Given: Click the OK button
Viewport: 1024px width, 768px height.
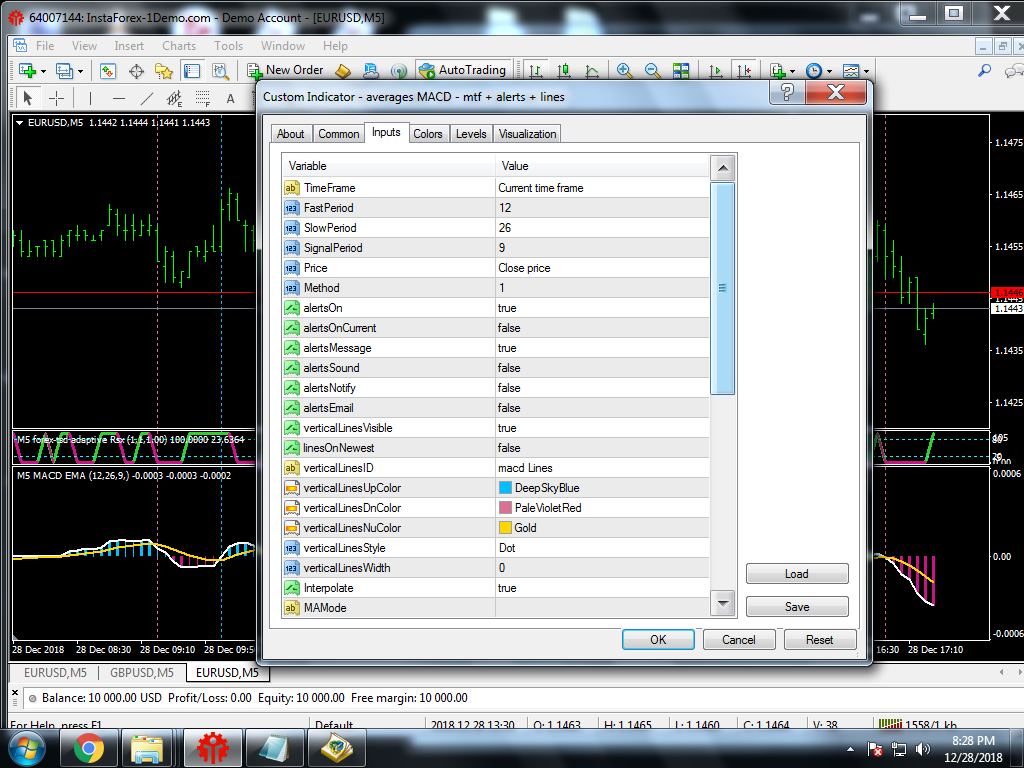Looking at the screenshot, I should 657,640.
